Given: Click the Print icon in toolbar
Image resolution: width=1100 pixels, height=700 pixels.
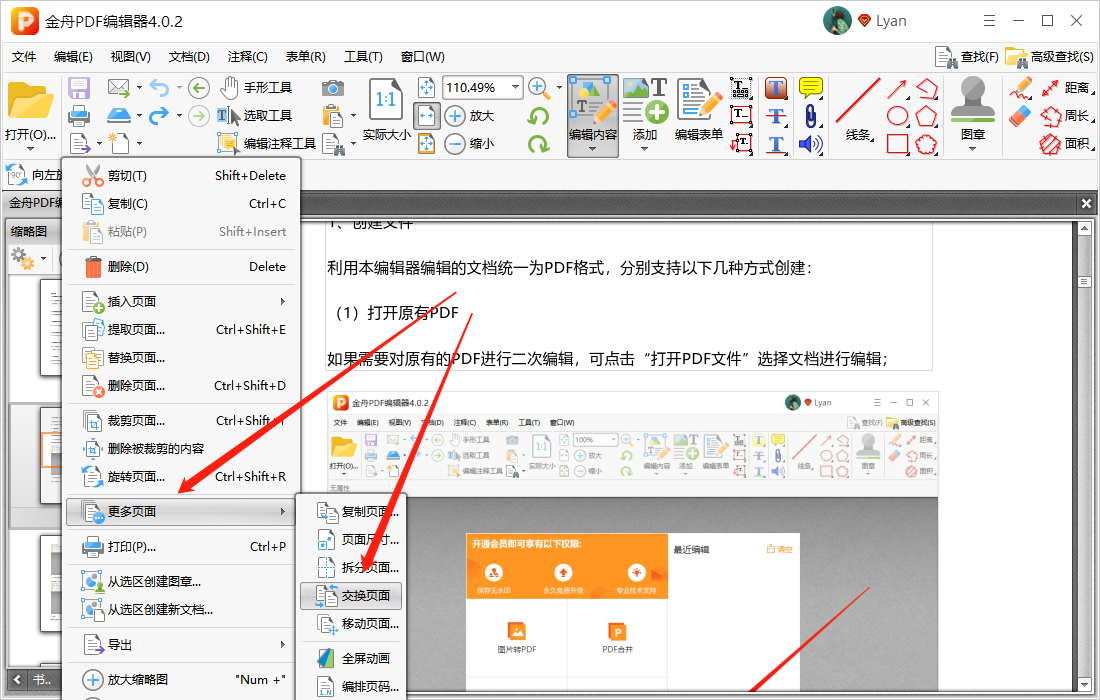Looking at the screenshot, I should click(x=79, y=115).
